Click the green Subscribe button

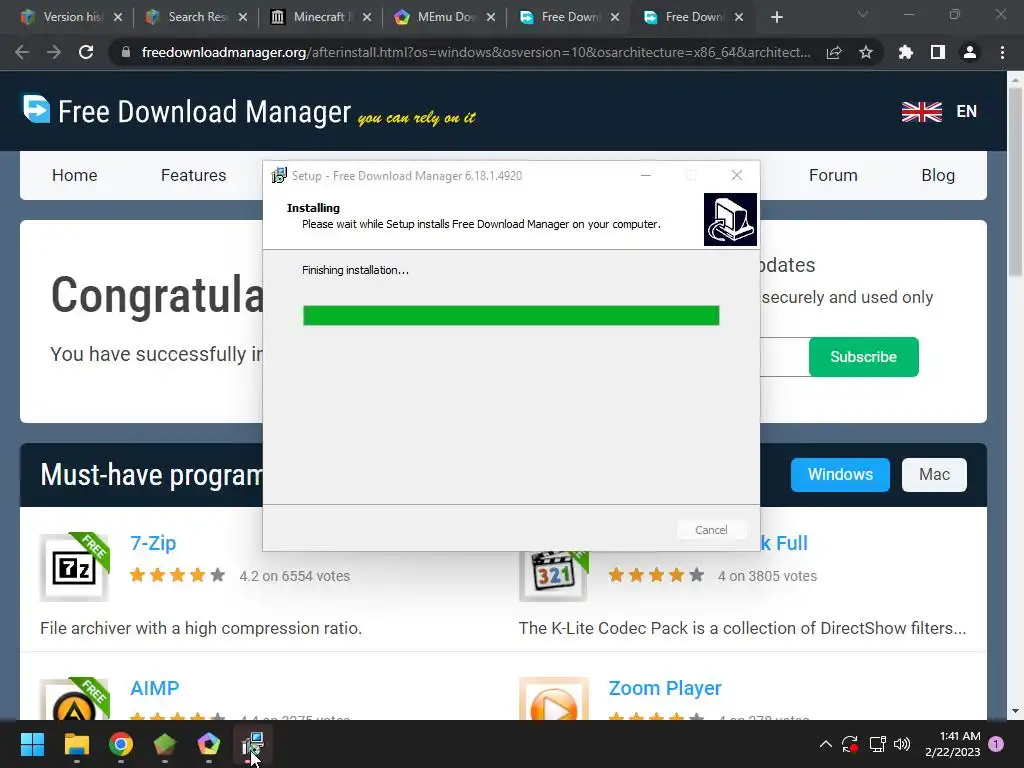pos(863,357)
